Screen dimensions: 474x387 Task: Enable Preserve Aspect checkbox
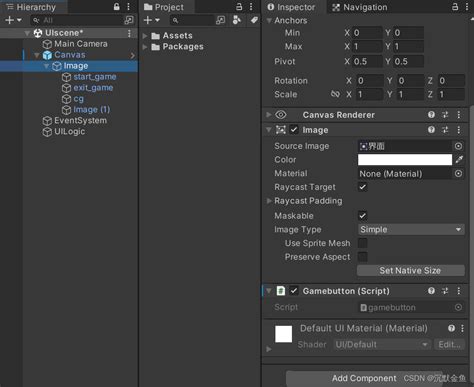click(363, 257)
